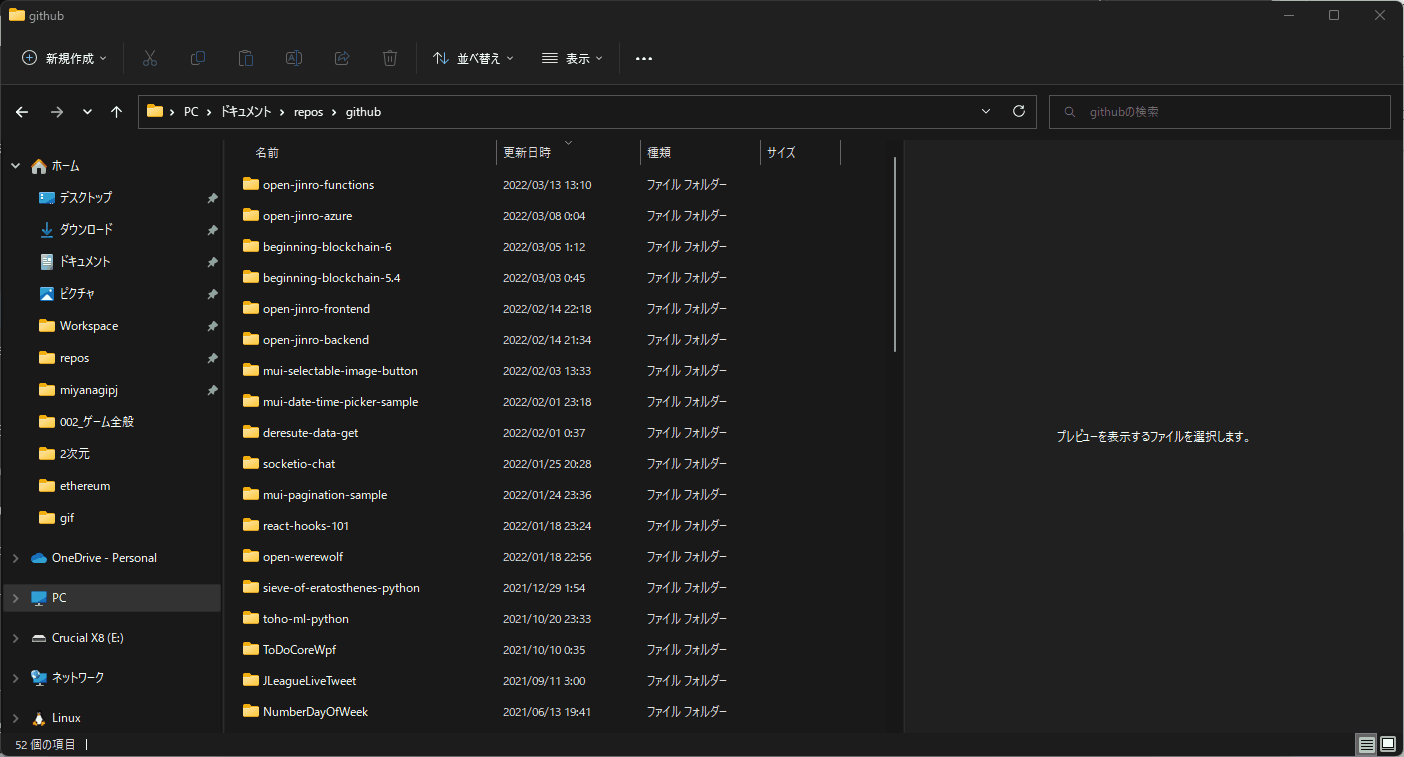Click the pin icon next to miyanagipj
The height and width of the screenshot is (757, 1404).
coord(212,390)
